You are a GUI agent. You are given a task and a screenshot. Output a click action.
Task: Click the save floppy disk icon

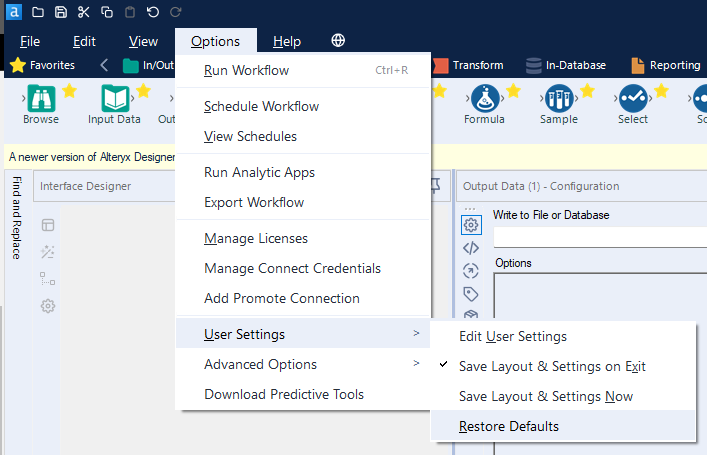[61, 12]
